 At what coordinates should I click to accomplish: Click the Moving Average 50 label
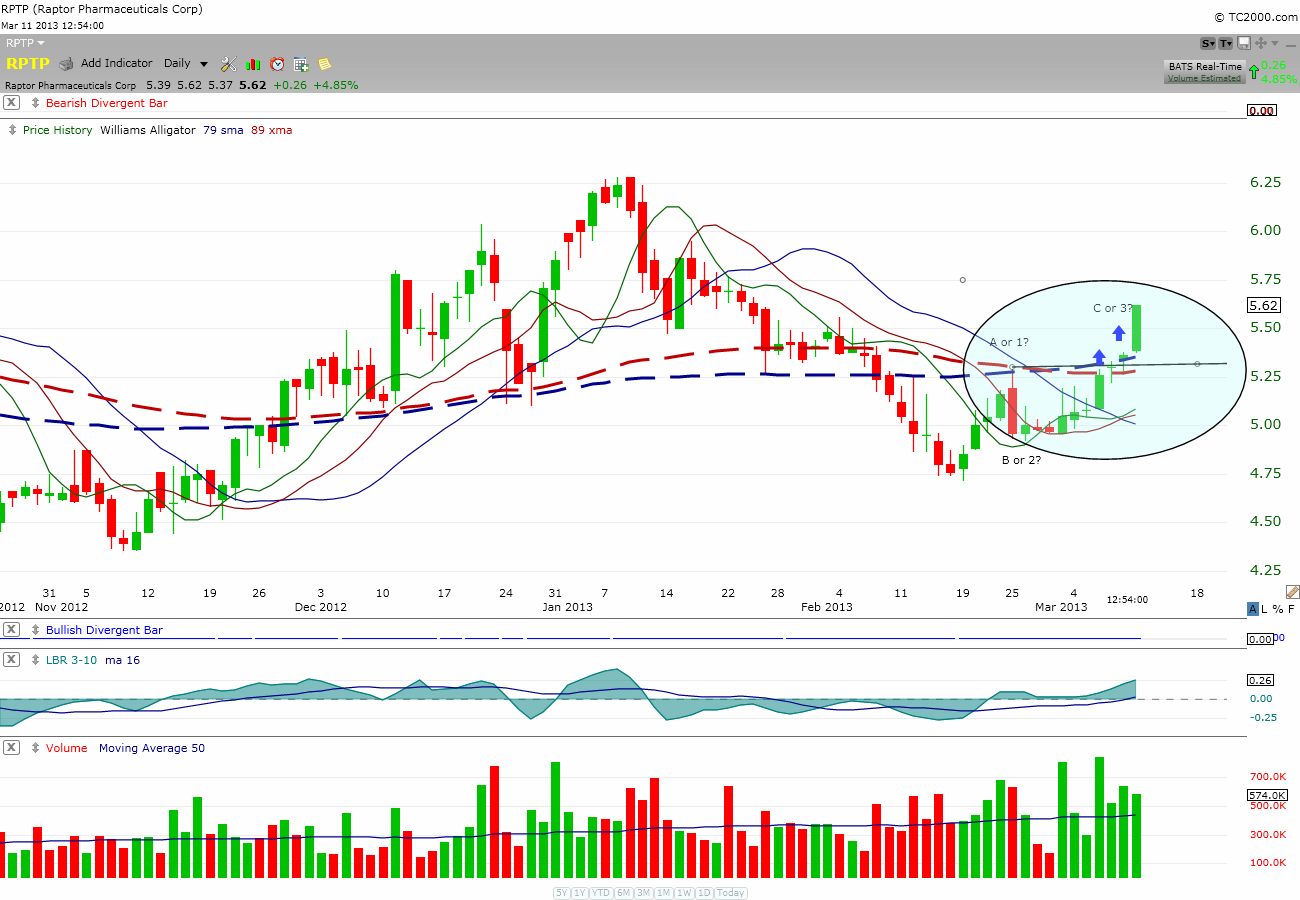[152, 748]
